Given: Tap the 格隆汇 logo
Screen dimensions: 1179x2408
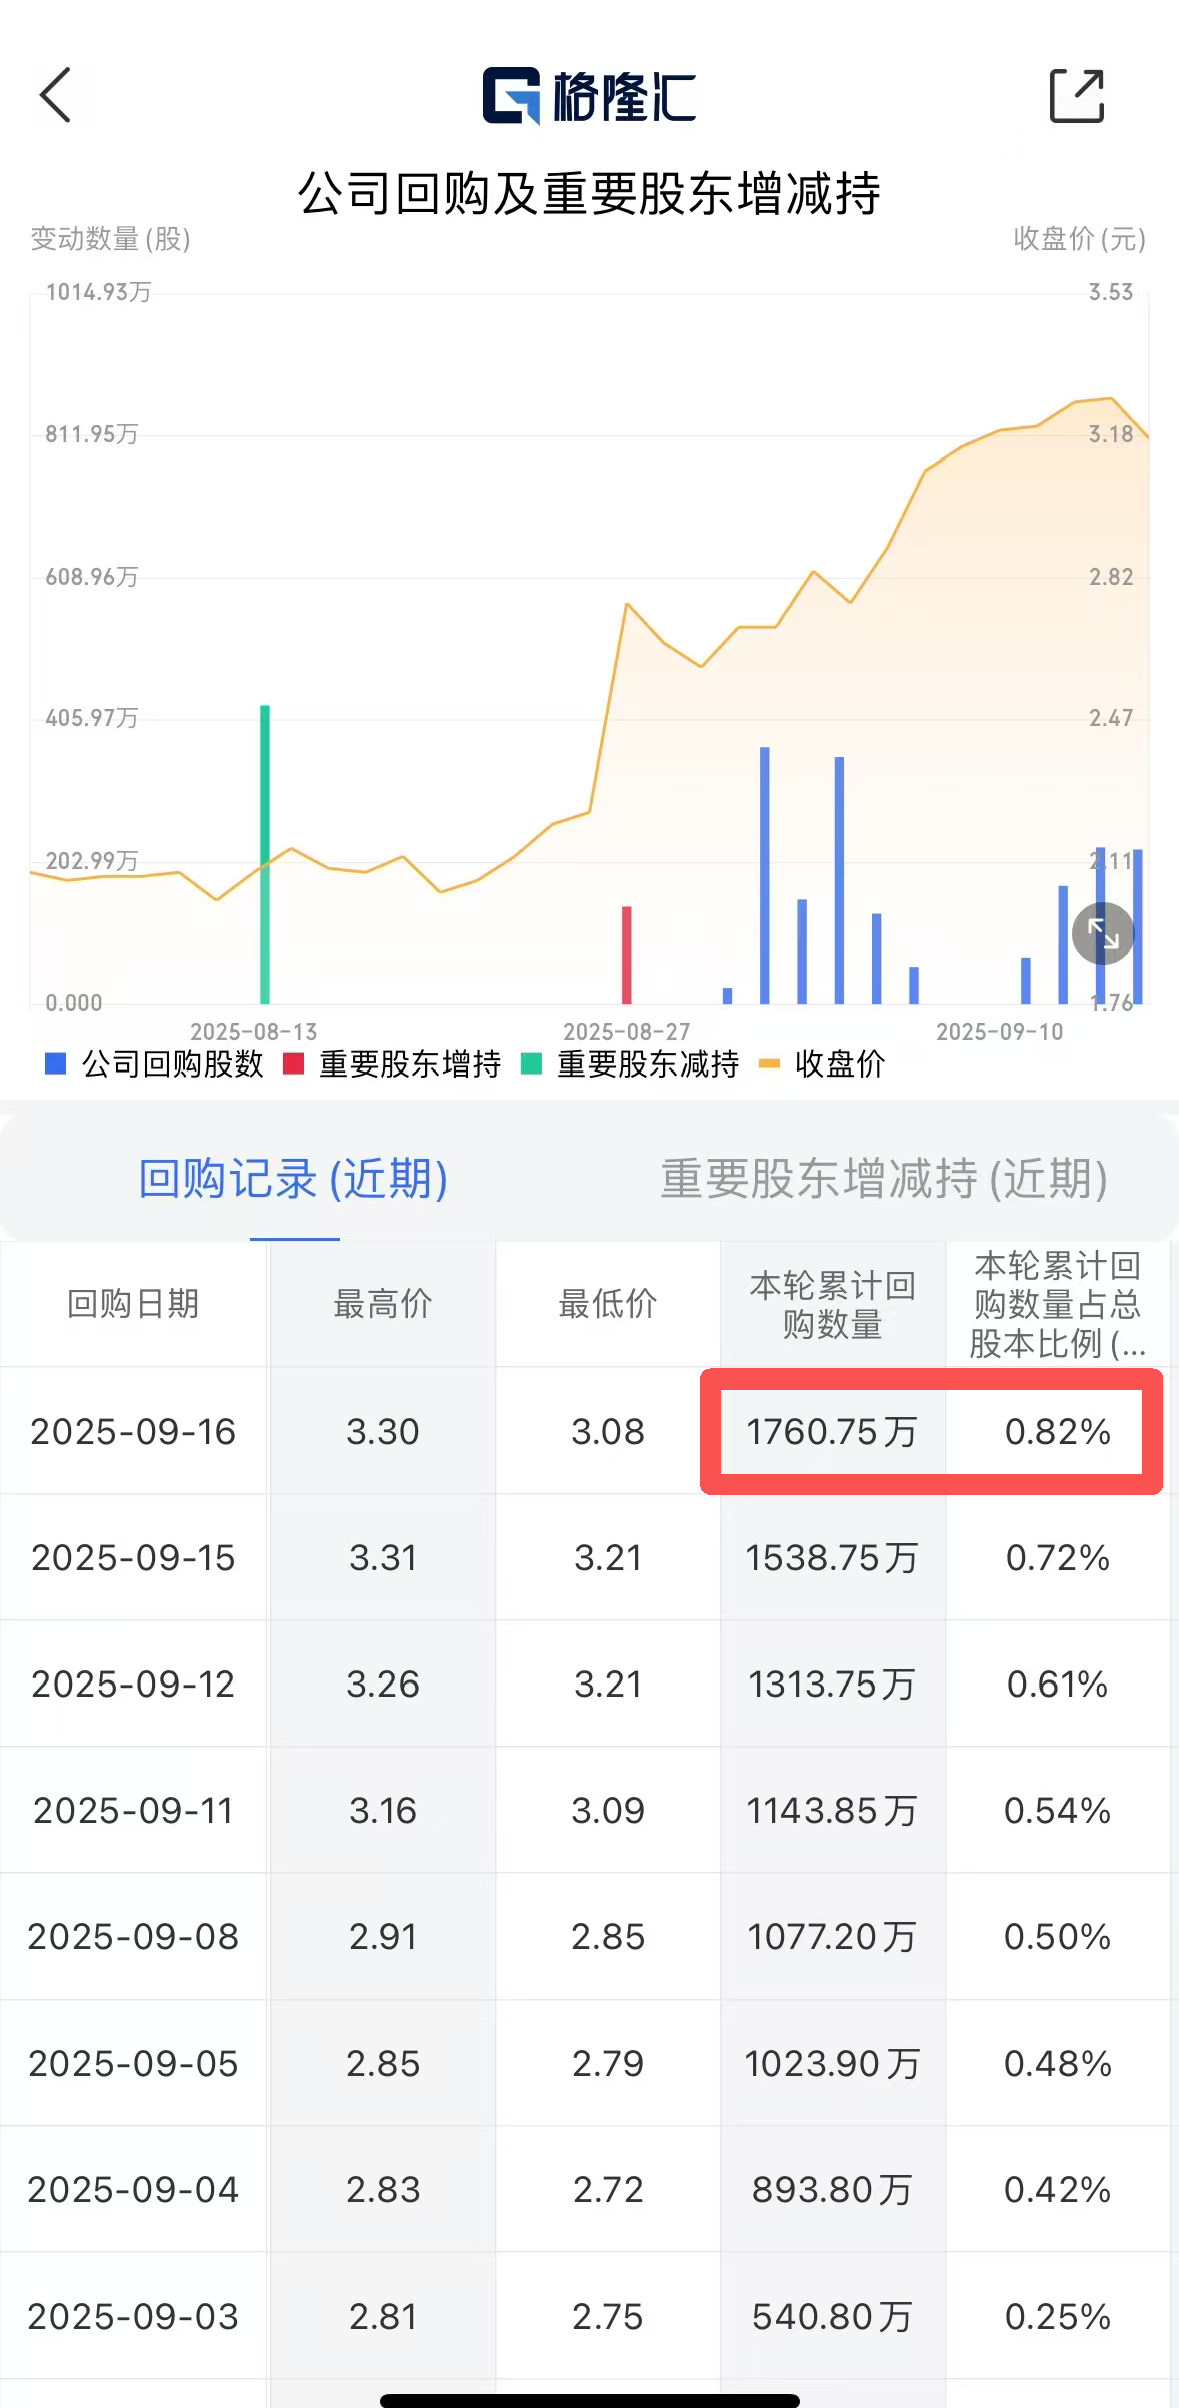Looking at the screenshot, I should [589, 96].
